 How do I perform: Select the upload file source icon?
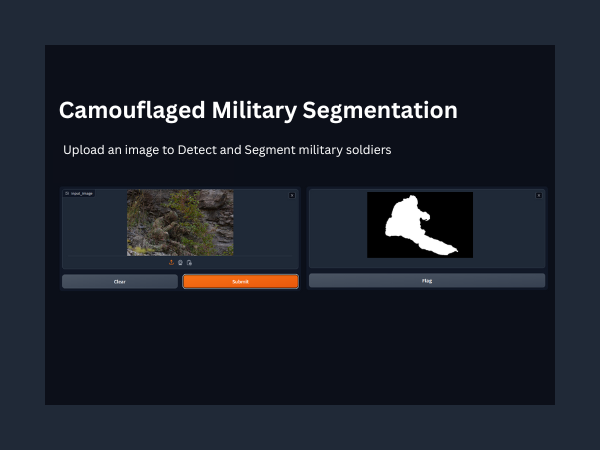pyautogui.click(x=171, y=262)
